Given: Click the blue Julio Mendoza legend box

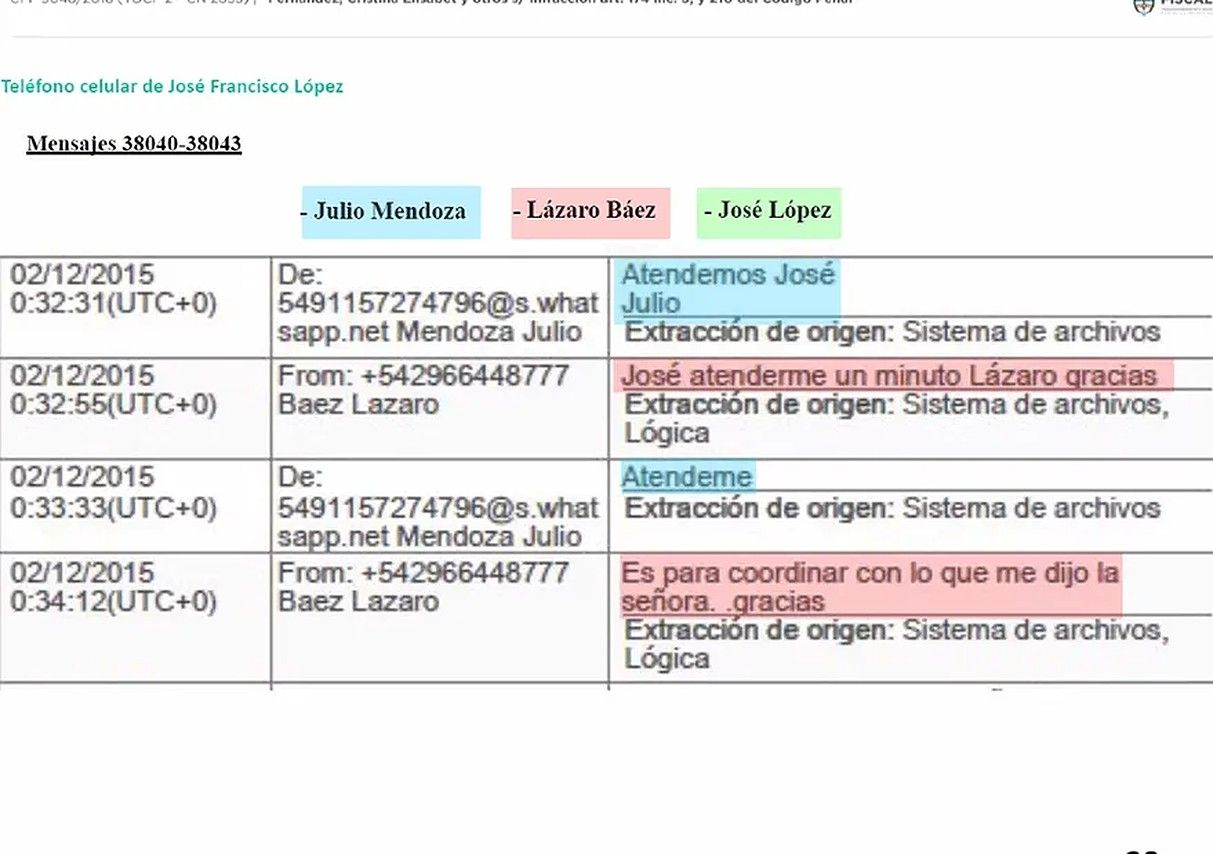Looking at the screenshot, I should pos(390,212).
